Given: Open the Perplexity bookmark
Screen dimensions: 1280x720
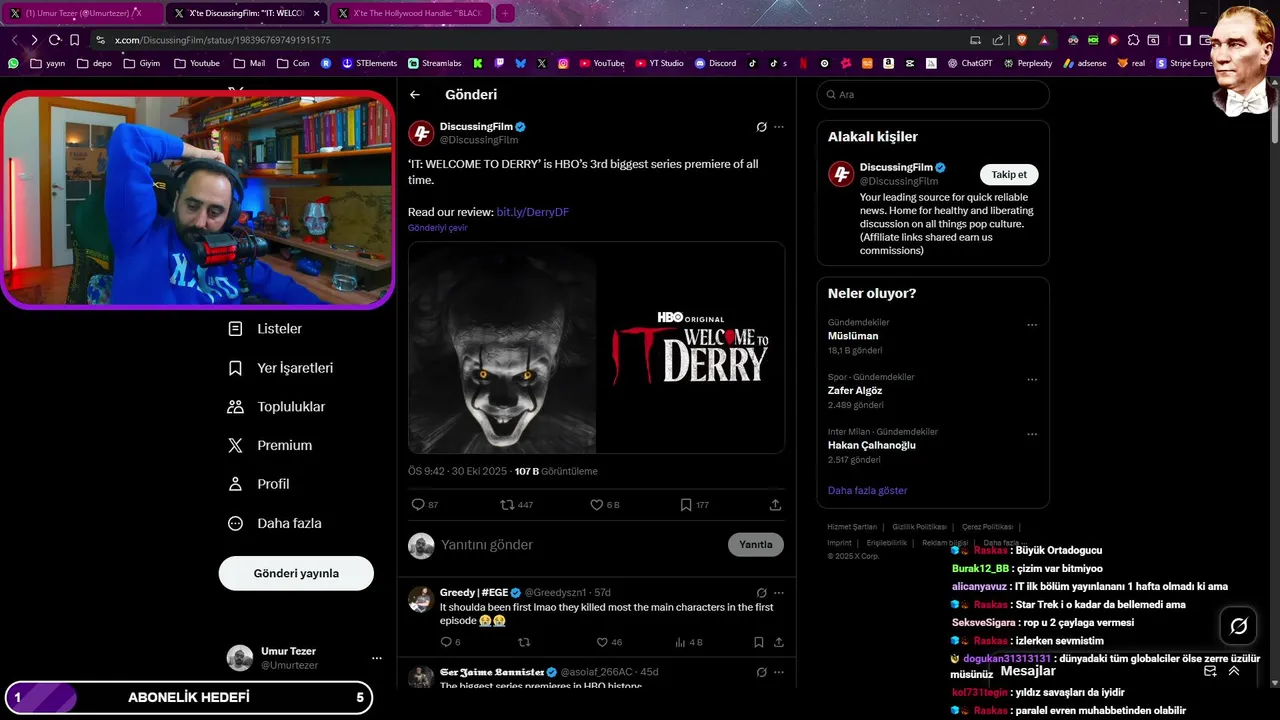Looking at the screenshot, I should click(1027, 63).
